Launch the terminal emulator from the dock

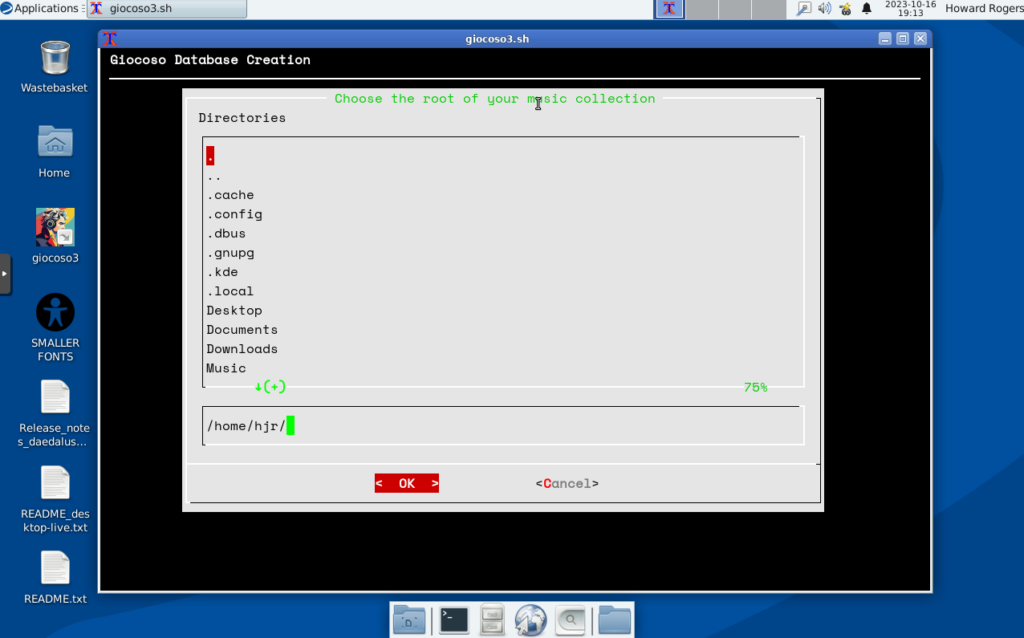click(x=454, y=620)
